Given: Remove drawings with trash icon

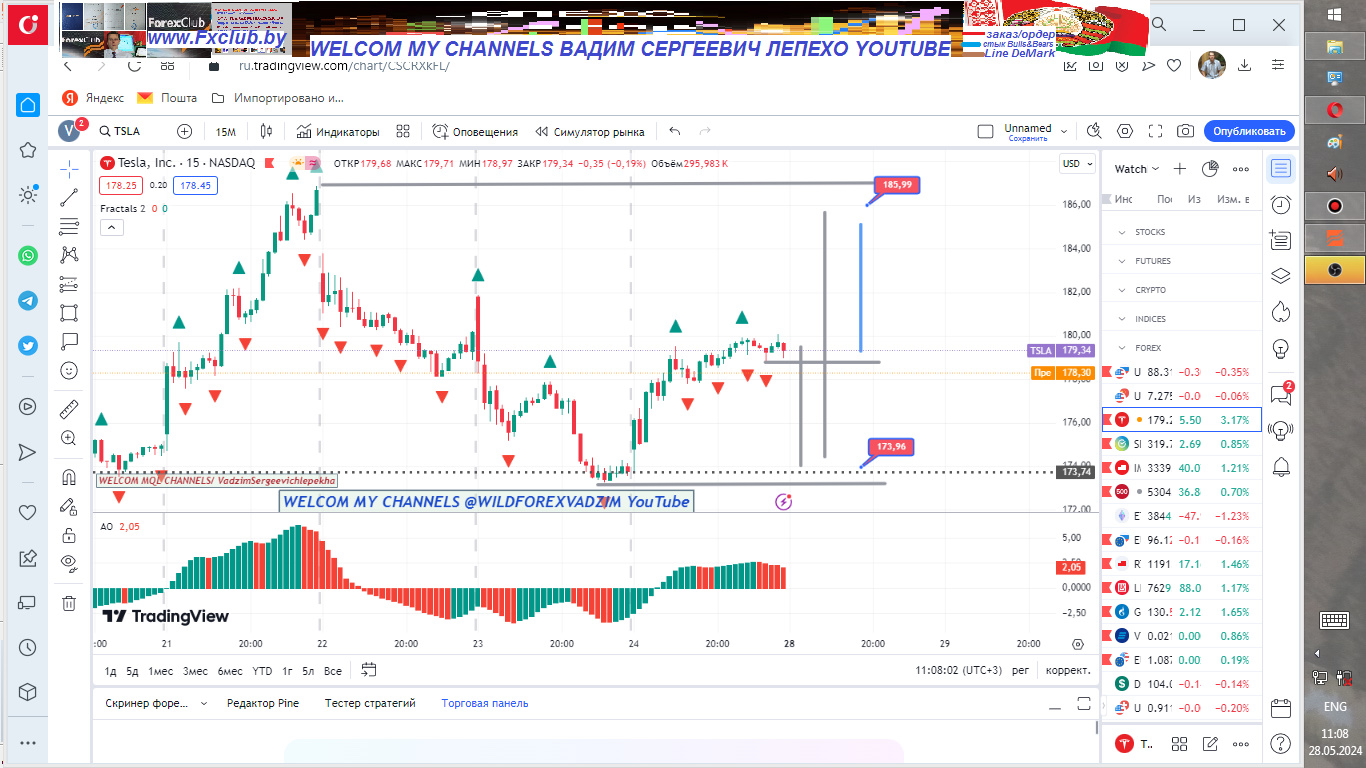Looking at the screenshot, I should (69, 603).
